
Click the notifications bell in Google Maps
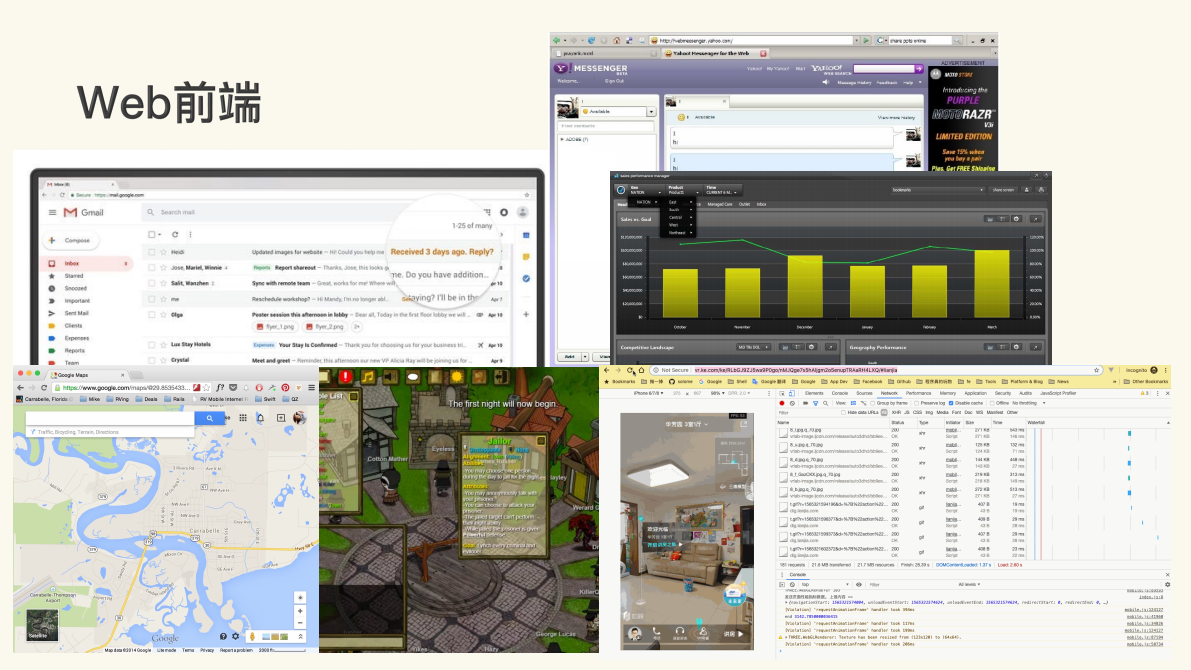[x=261, y=418]
